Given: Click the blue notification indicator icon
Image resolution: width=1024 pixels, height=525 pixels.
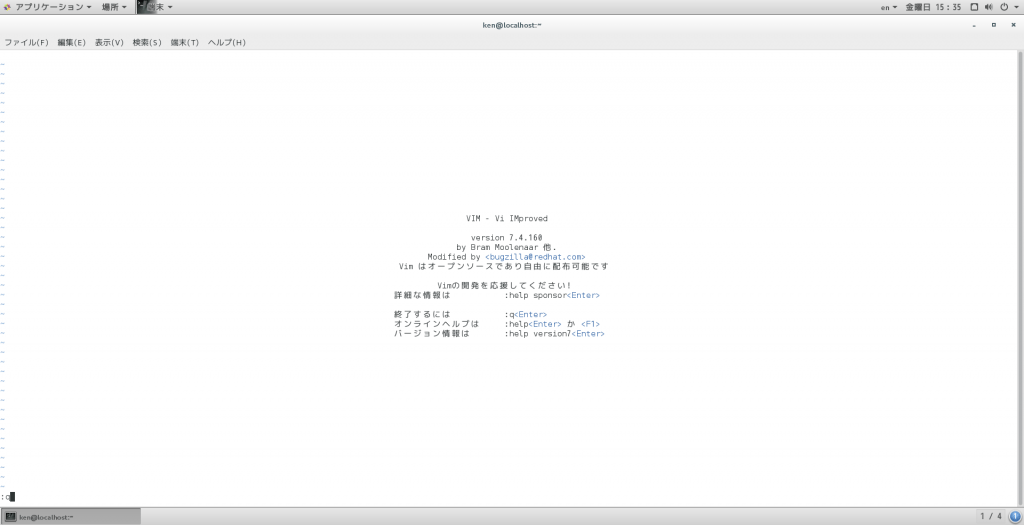Looking at the screenshot, I should pos(1015,517).
